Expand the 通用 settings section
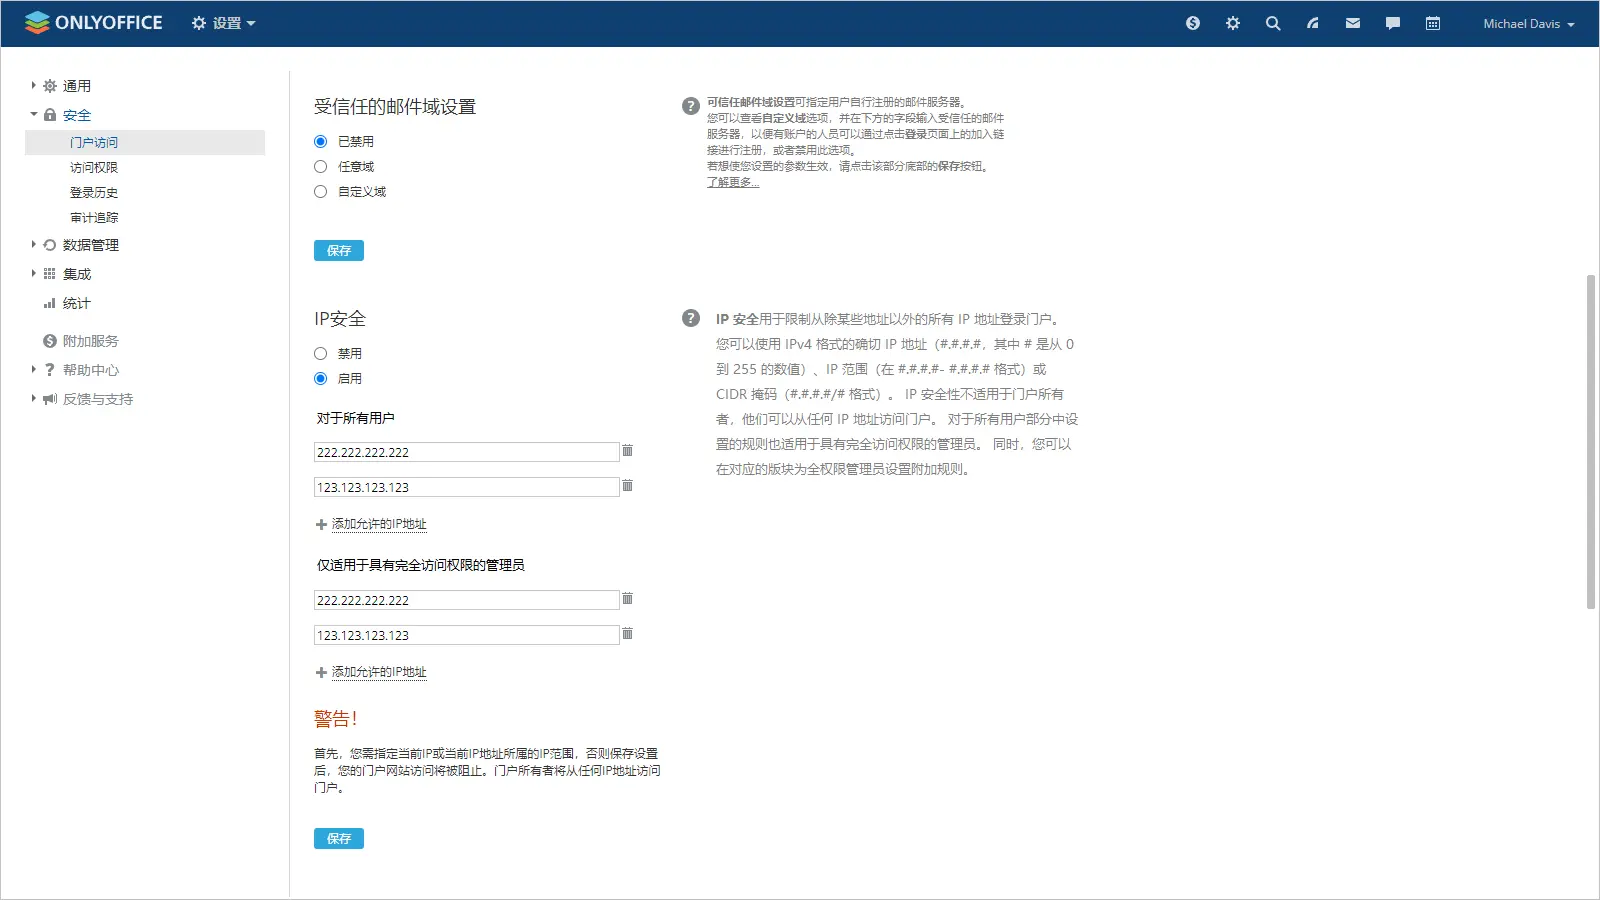1600x900 pixels. tap(33, 86)
